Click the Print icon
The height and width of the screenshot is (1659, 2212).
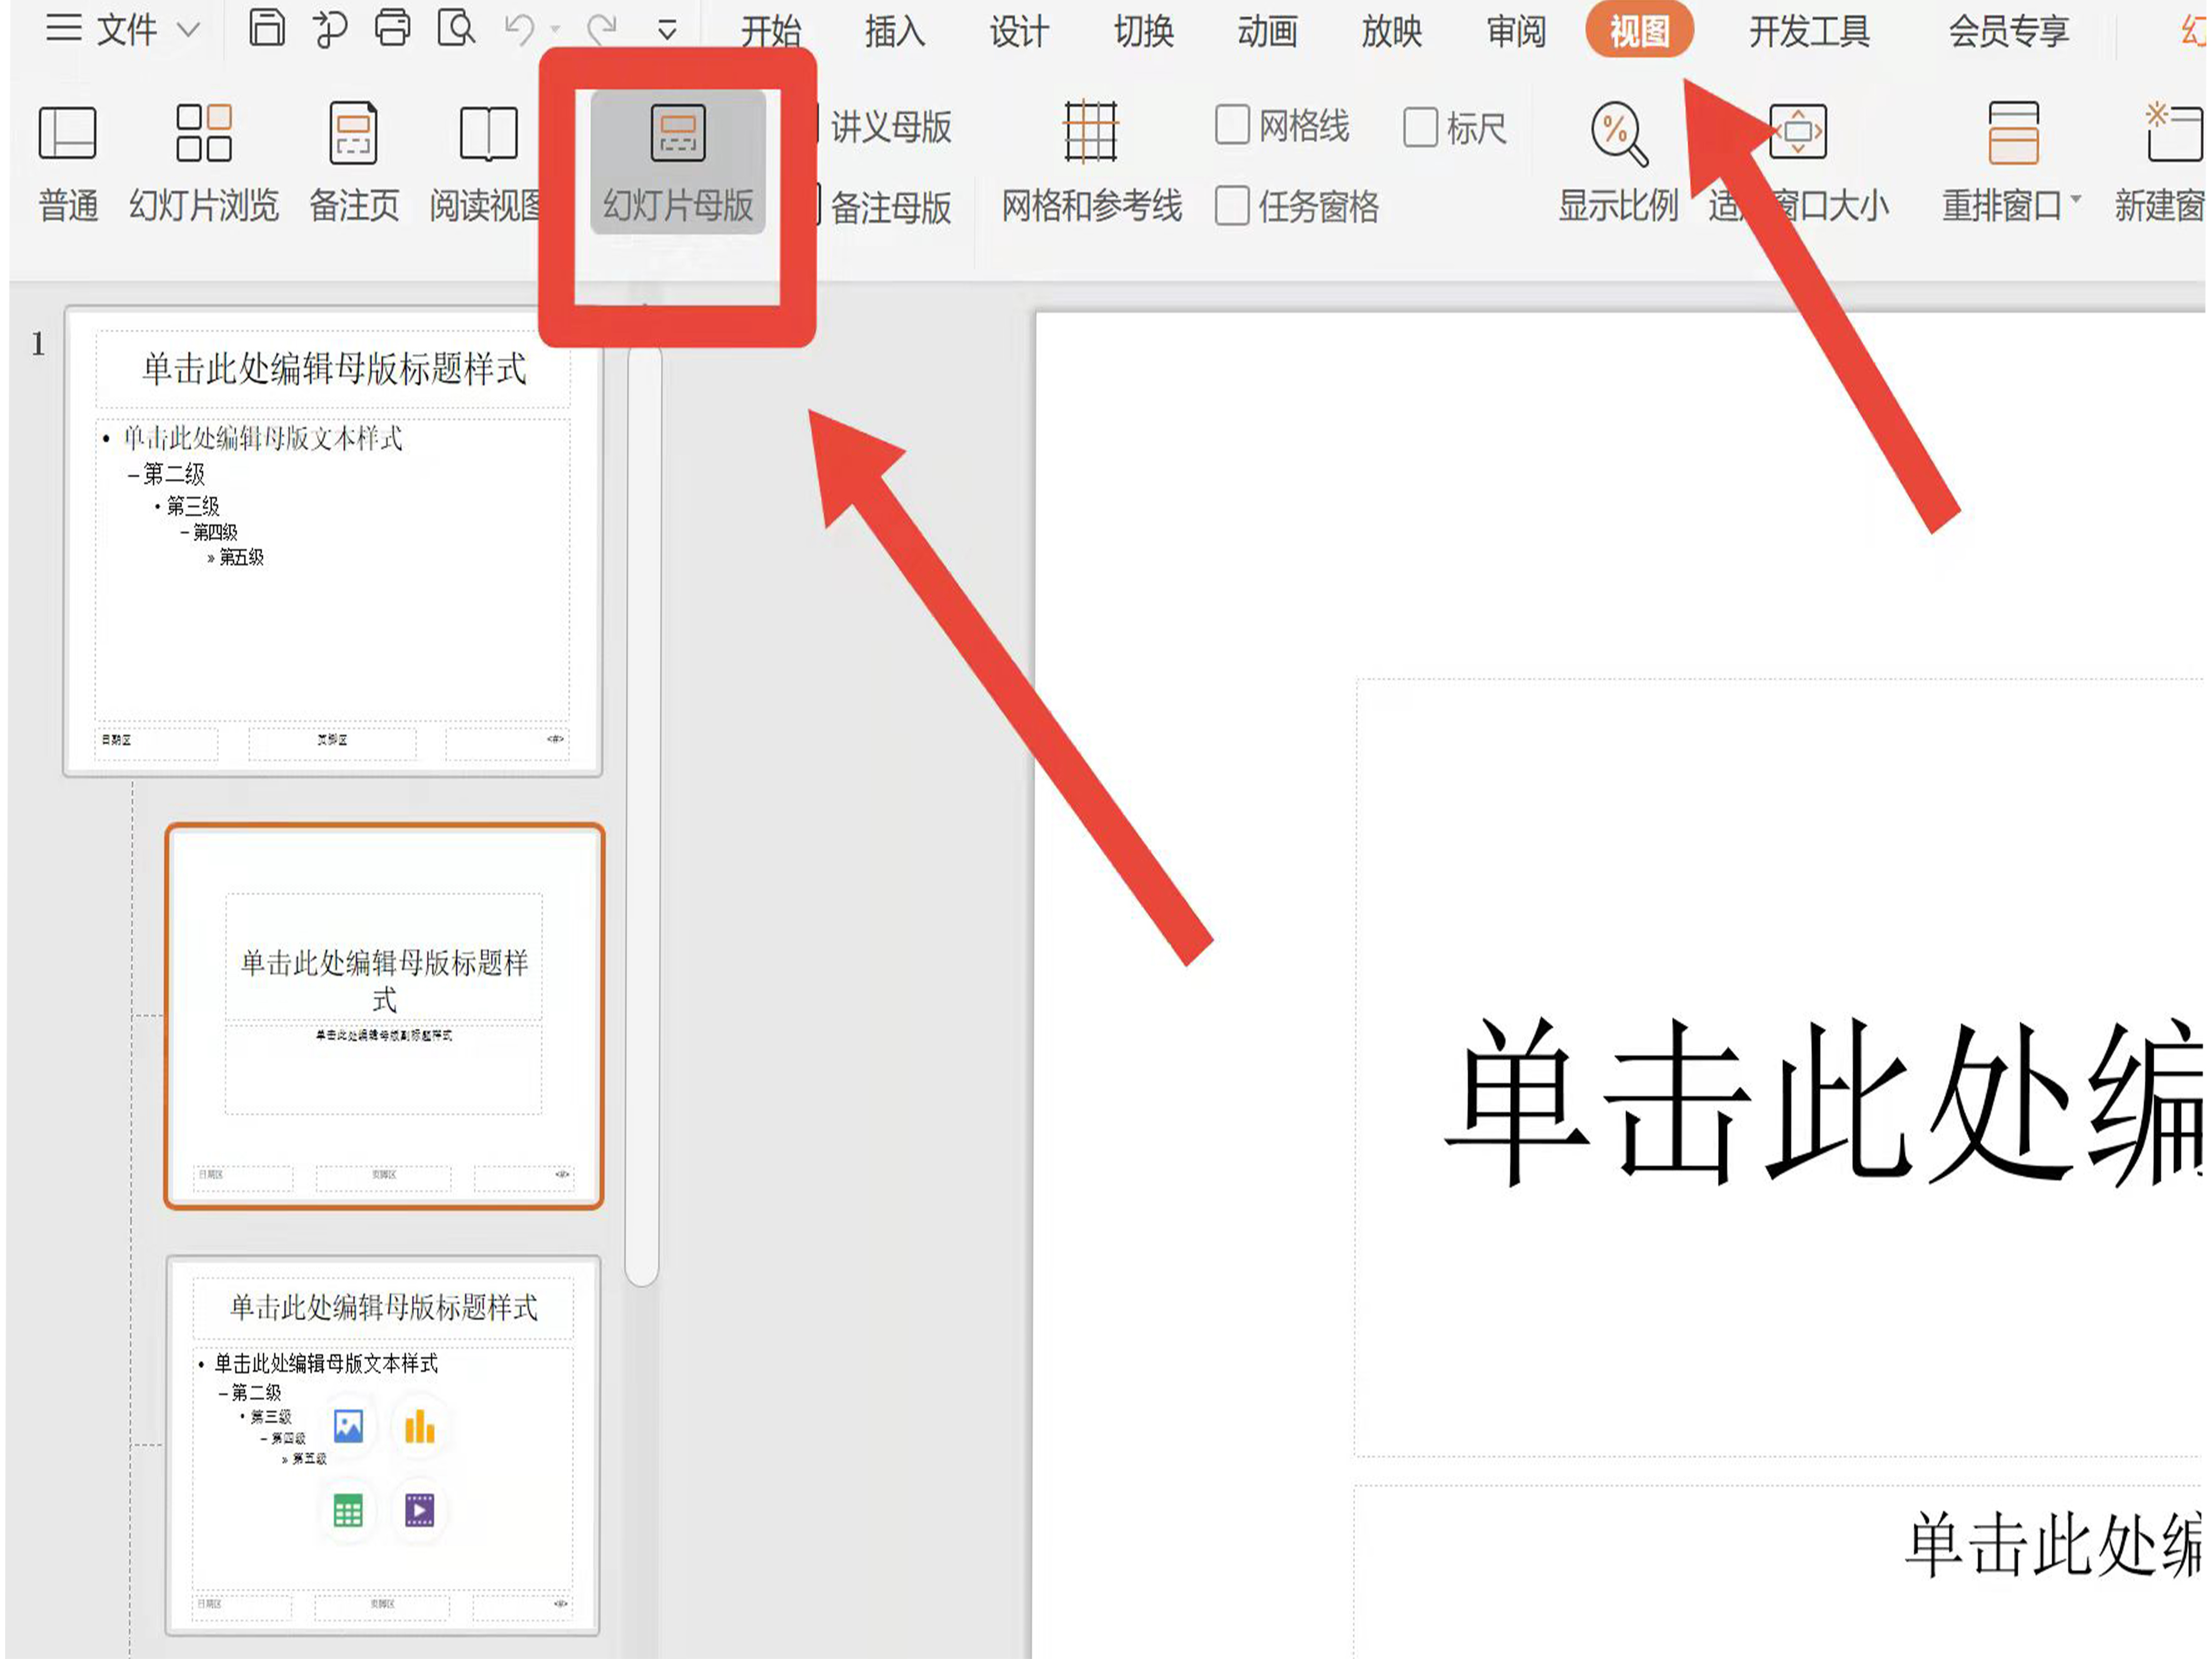tap(392, 28)
